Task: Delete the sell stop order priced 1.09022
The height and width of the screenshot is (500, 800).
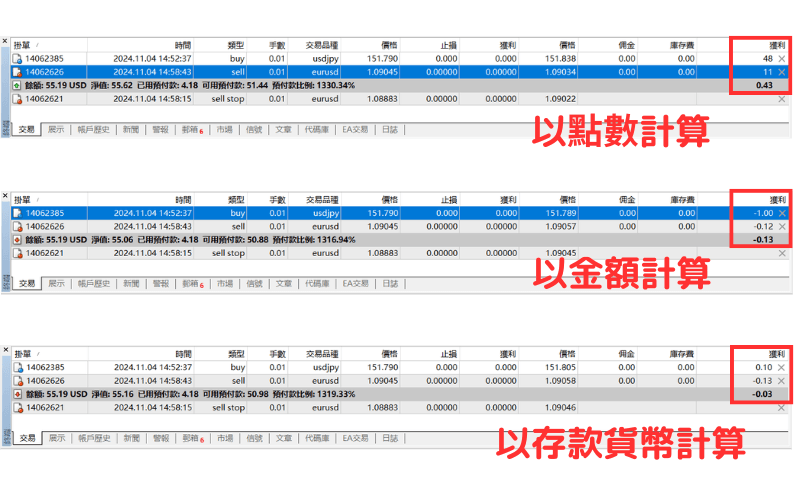Action: click(782, 99)
